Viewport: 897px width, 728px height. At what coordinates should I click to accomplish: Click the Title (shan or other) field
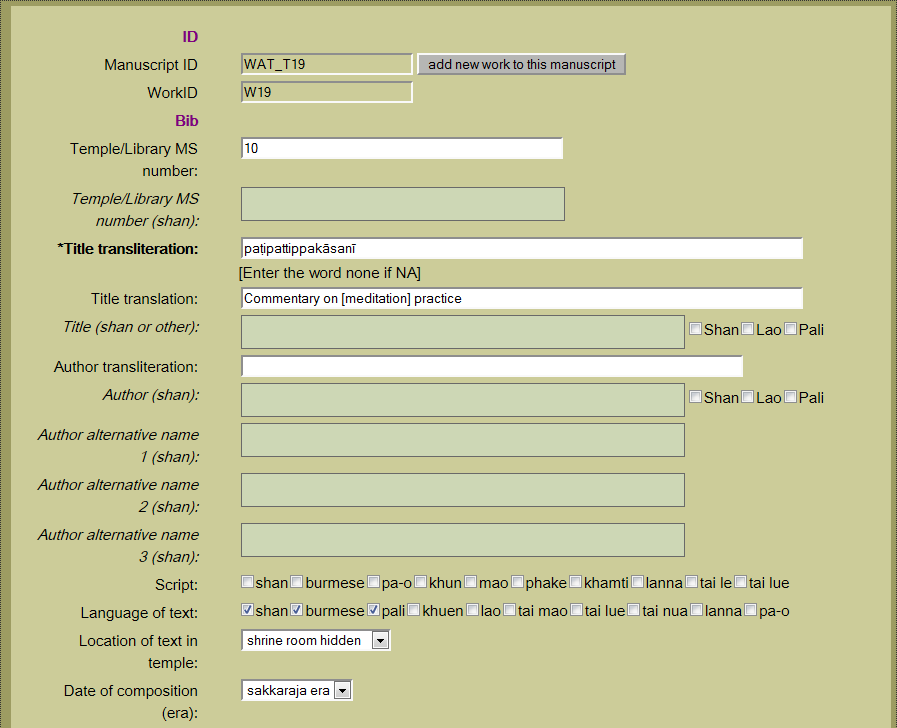point(463,332)
